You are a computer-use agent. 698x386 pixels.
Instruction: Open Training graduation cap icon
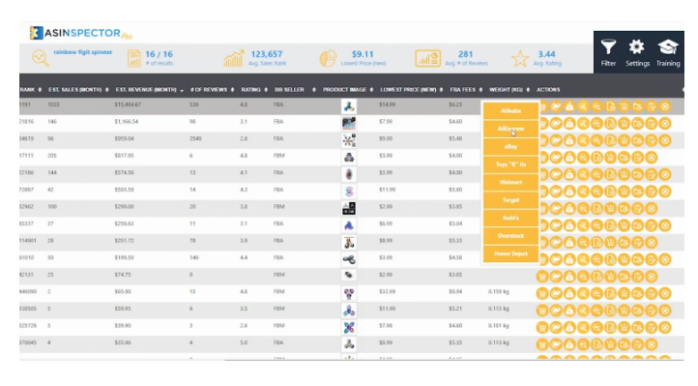pyautogui.click(x=668, y=47)
